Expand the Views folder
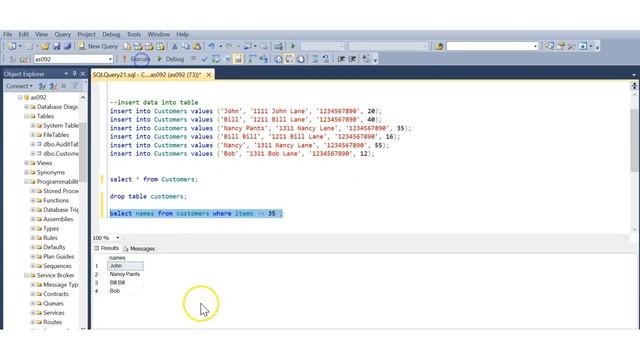 [x=27, y=163]
